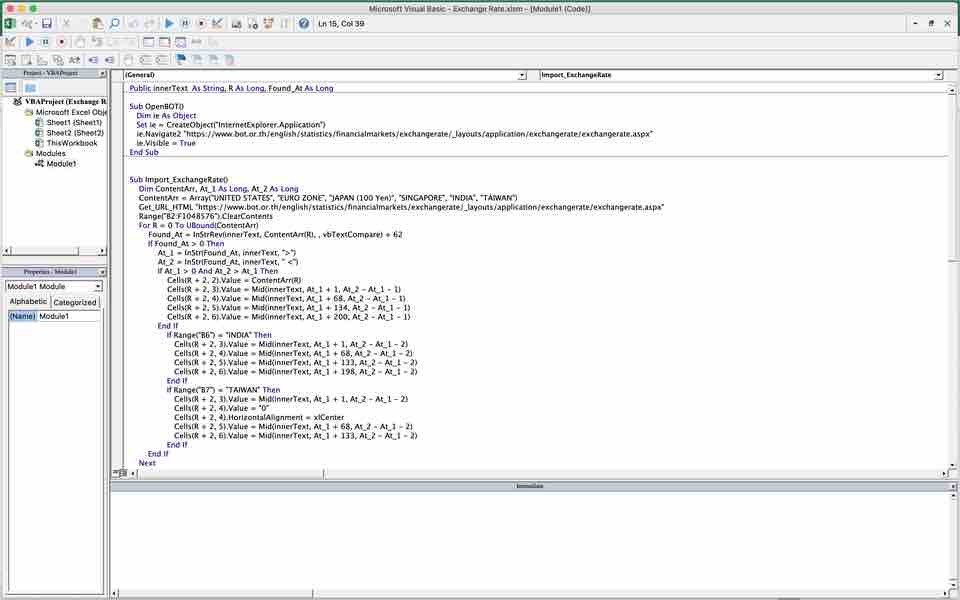Viewport: 960px width, 600px height.
Task: Click the red Reset icon in the Debug toolbar
Action: (x=61, y=42)
